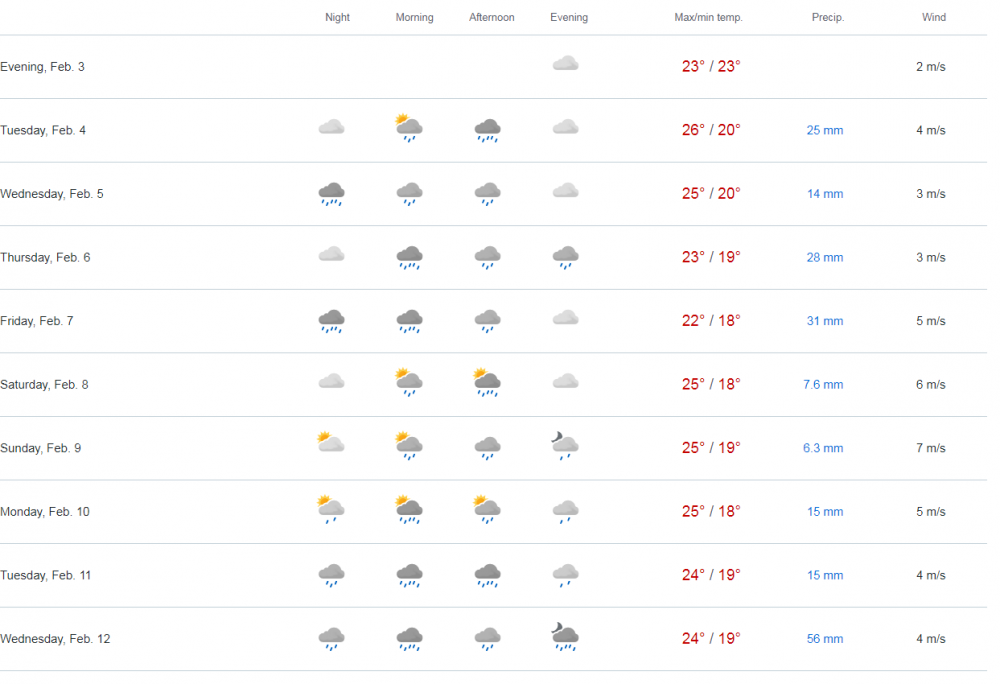Open the 56 mm precipitation link for Feb. 12
The width and height of the screenshot is (1000, 684).
tap(824, 638)
